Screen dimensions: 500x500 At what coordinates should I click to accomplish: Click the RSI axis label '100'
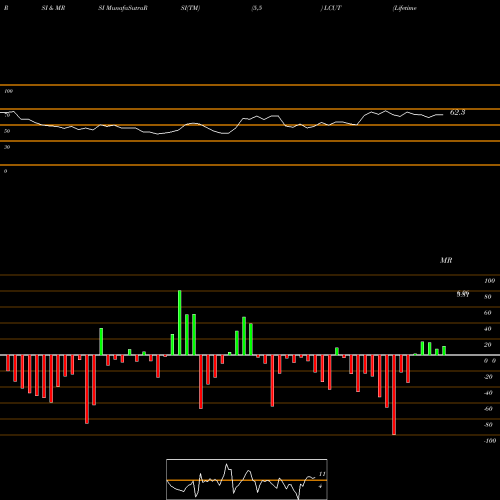[8, 91]
